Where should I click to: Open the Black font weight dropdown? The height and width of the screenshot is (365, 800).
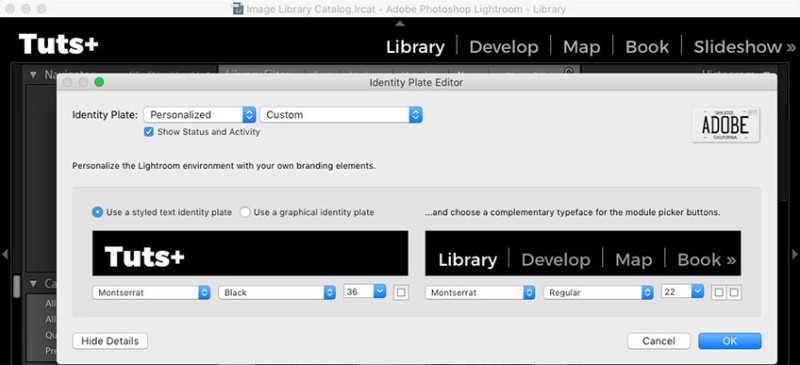(x=277, y=293)
